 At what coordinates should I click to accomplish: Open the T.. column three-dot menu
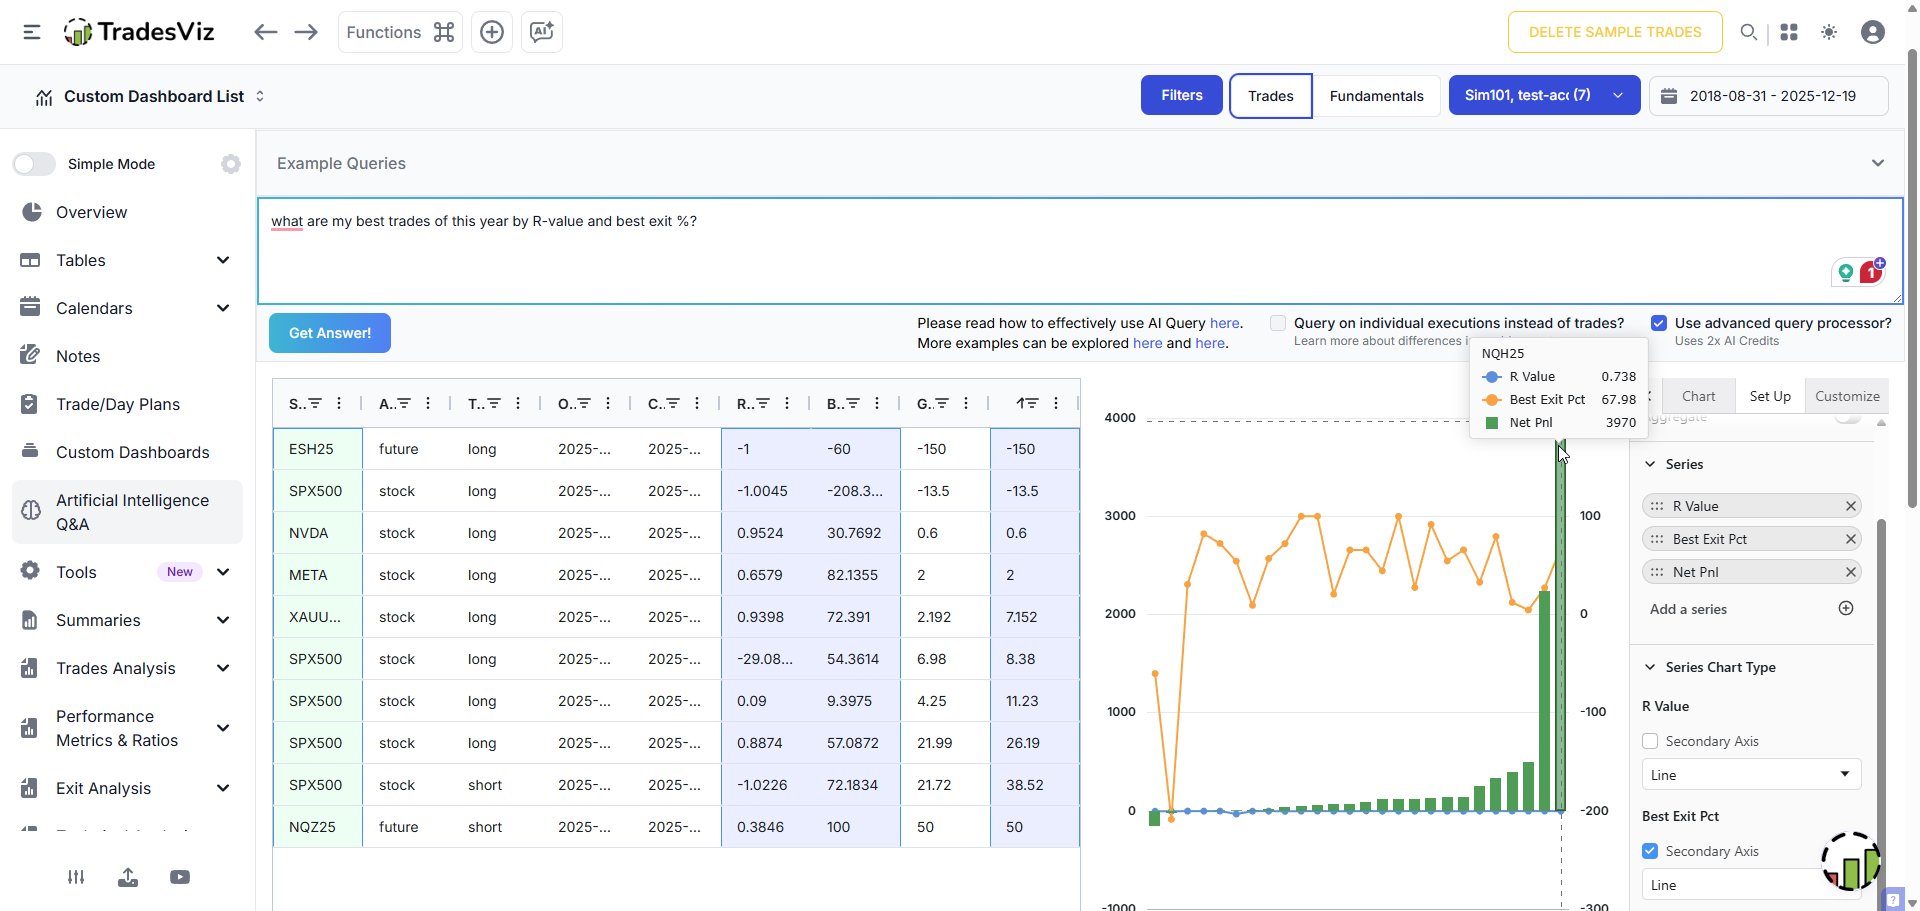pos(518,403)
